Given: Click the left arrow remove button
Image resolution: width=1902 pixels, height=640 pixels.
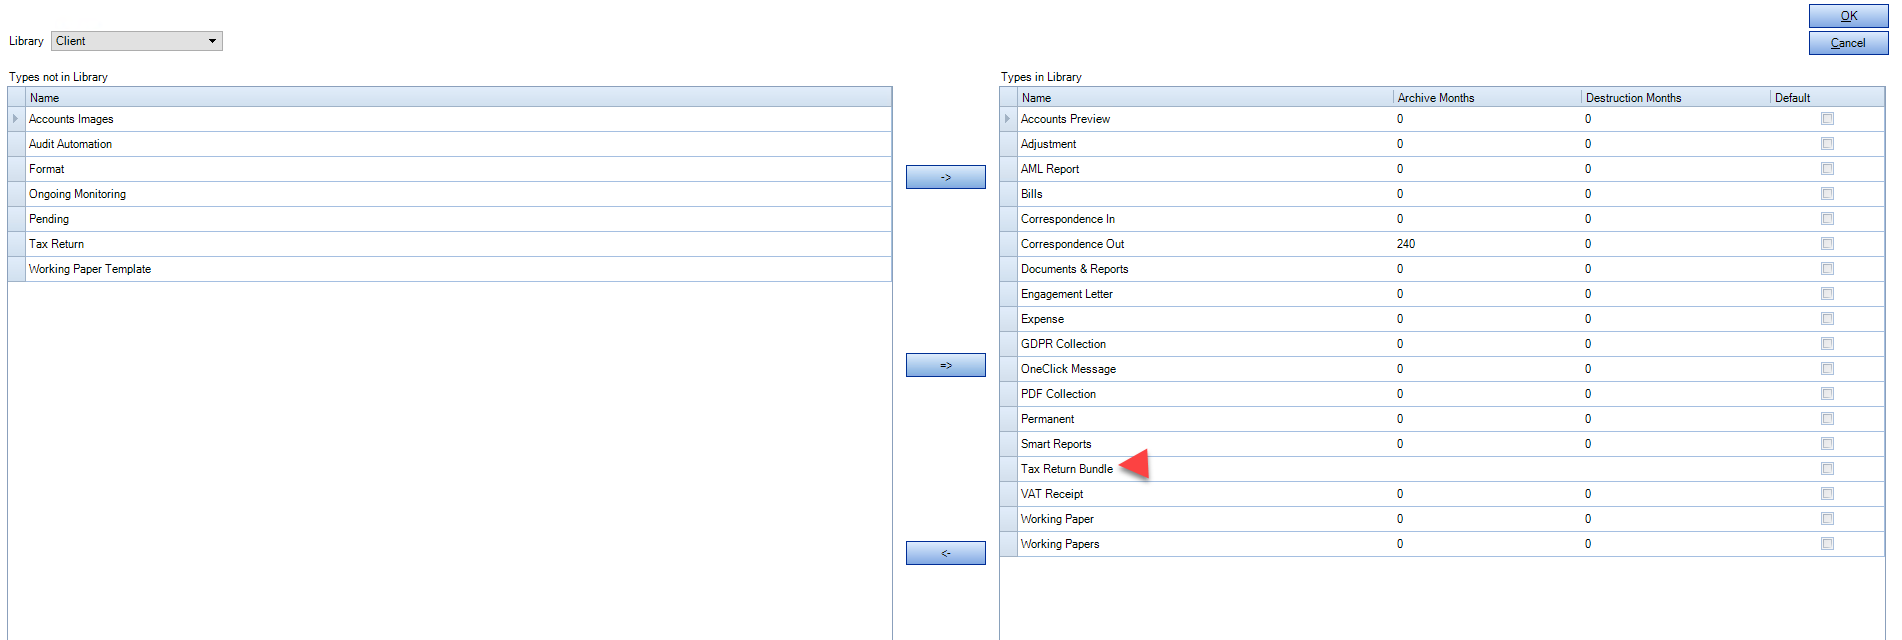Looking at the screenshot, I should pos(945,553).
